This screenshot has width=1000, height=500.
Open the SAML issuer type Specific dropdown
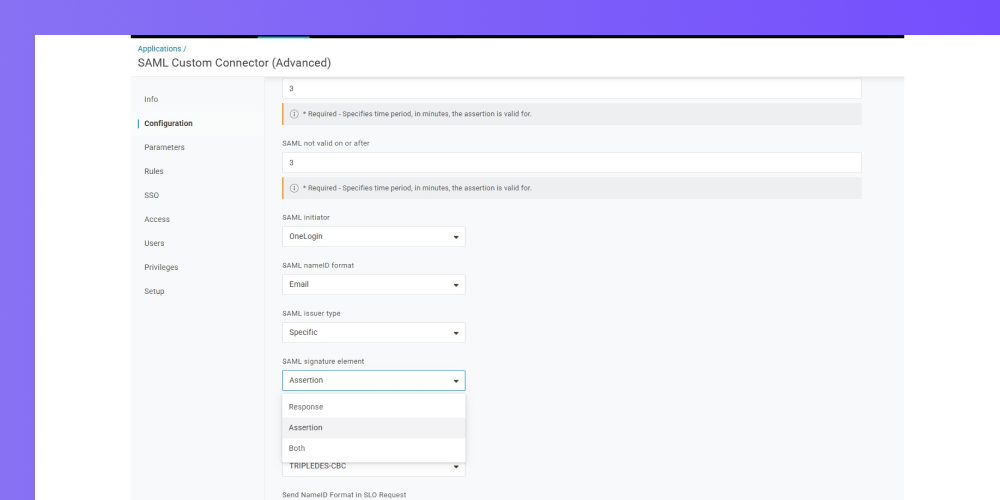(x=374, y=332)
